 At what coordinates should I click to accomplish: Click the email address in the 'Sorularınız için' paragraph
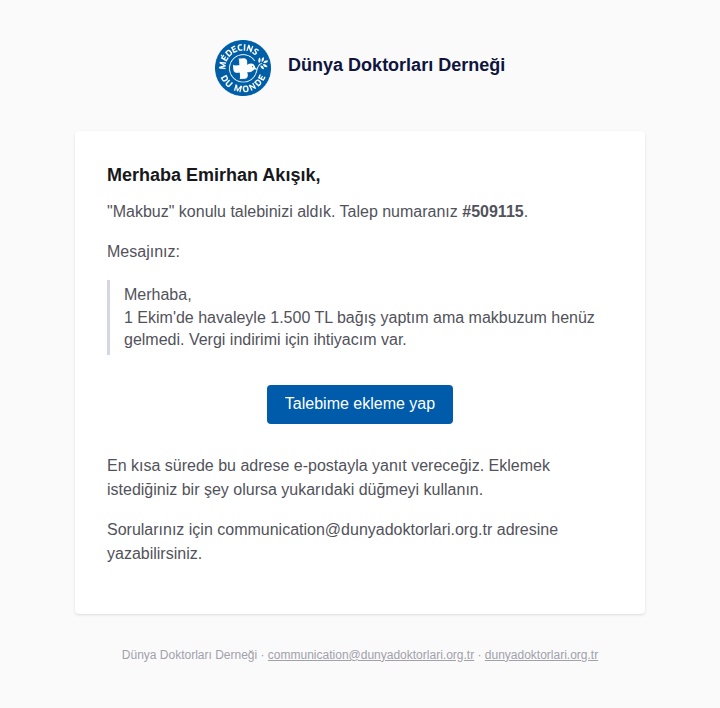tap(354, 529)
